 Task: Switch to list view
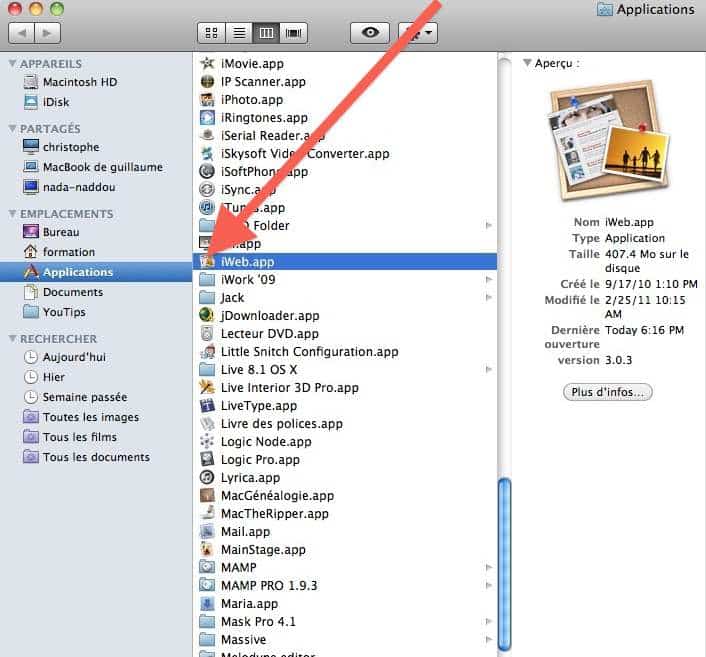click(x=239, y=33)
